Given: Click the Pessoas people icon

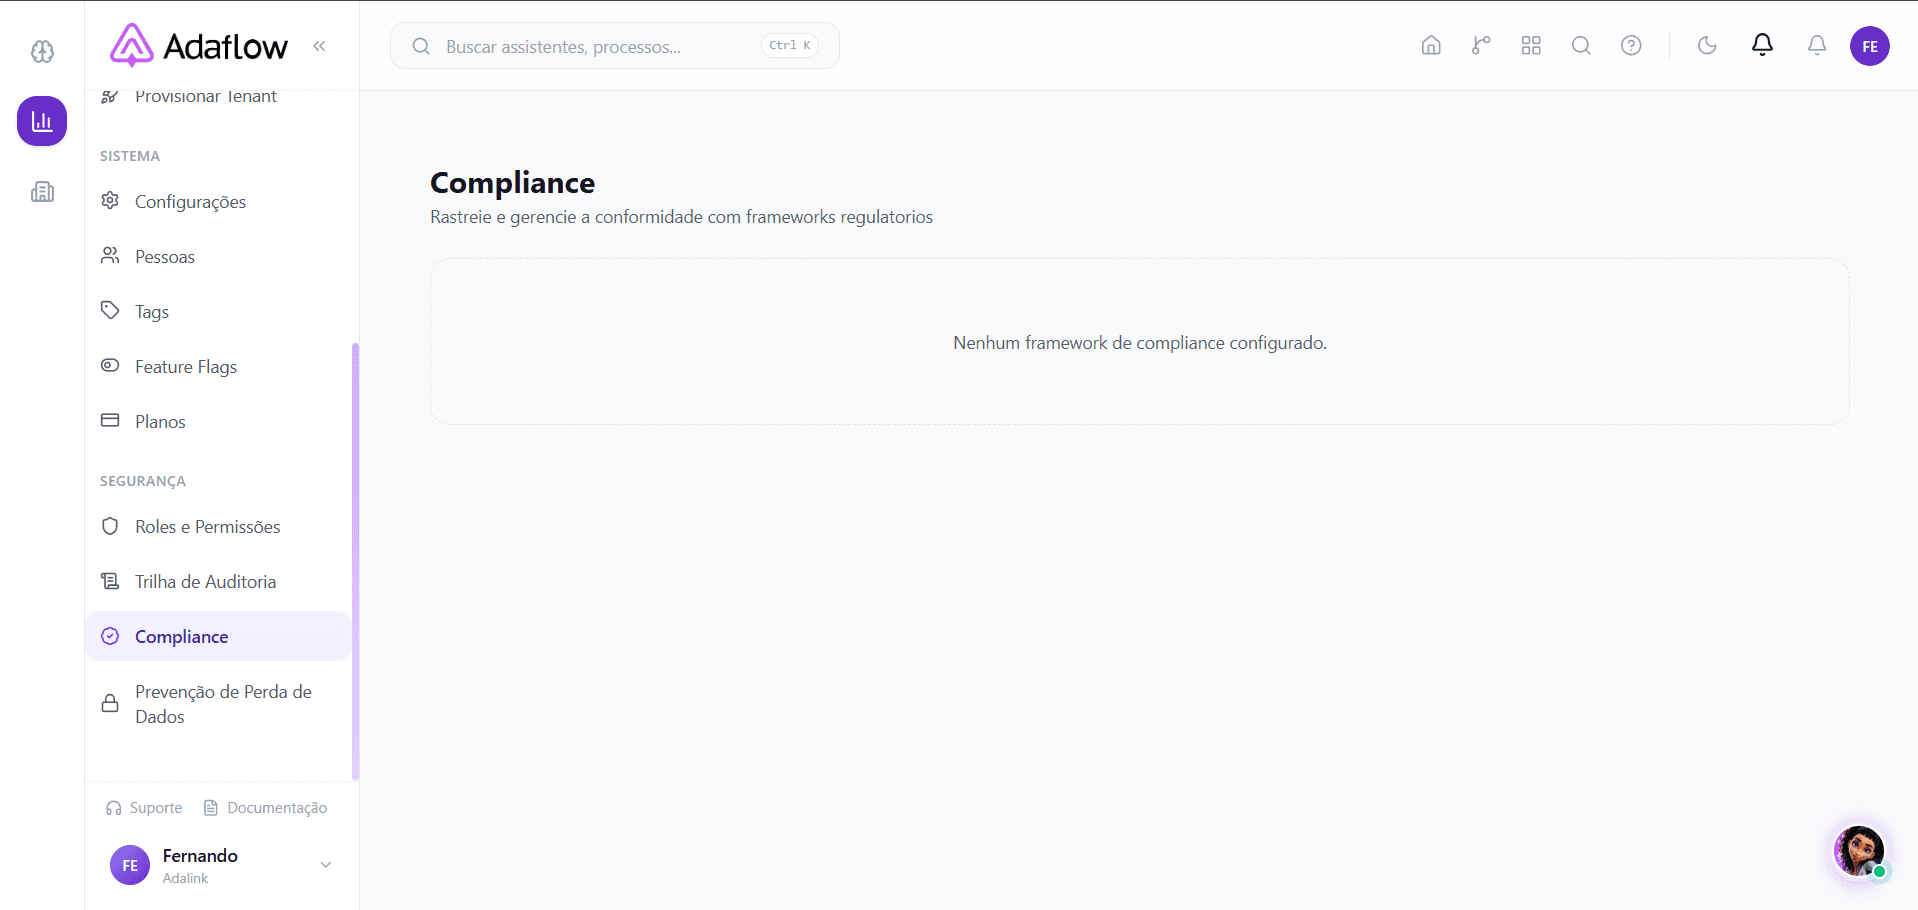Looking at the screenshot, I should coord(110,255).
